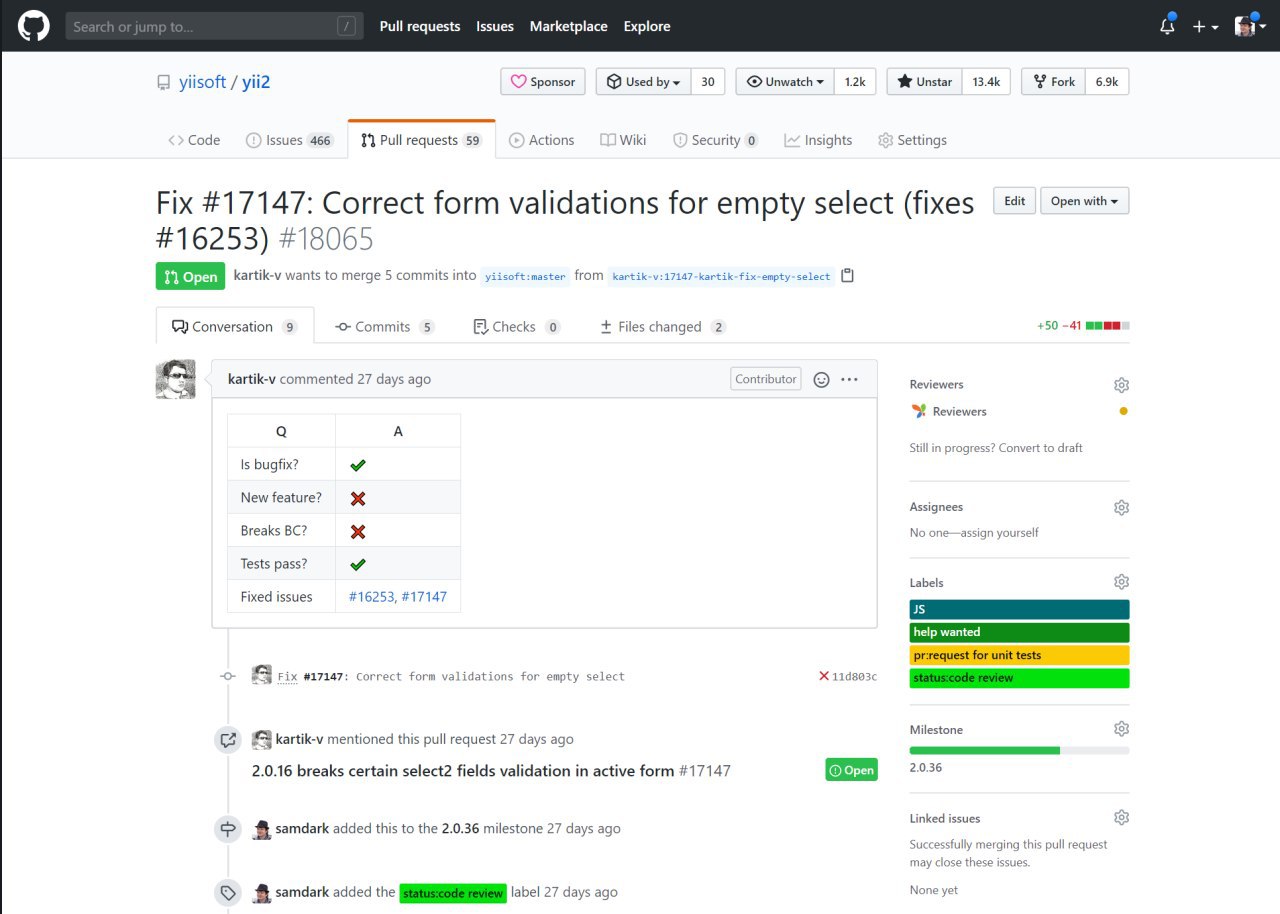Screen dimensions: 1280x914
Task: Click the Edit title button
Action: coord(1014,201)
